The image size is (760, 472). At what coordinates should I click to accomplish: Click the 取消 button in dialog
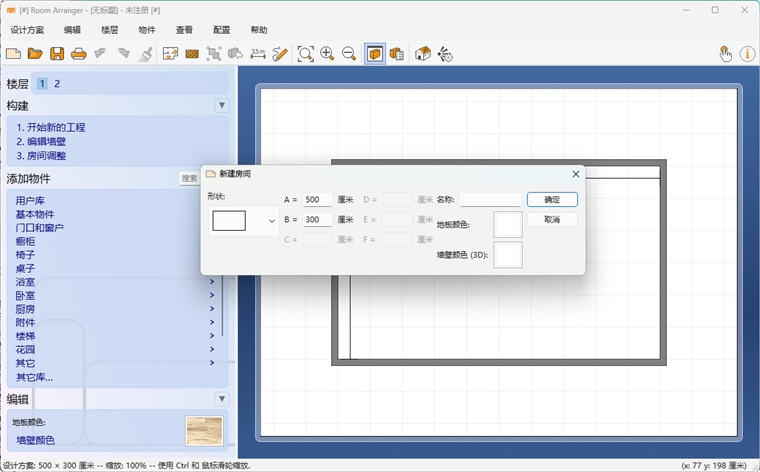coord(552,220)
